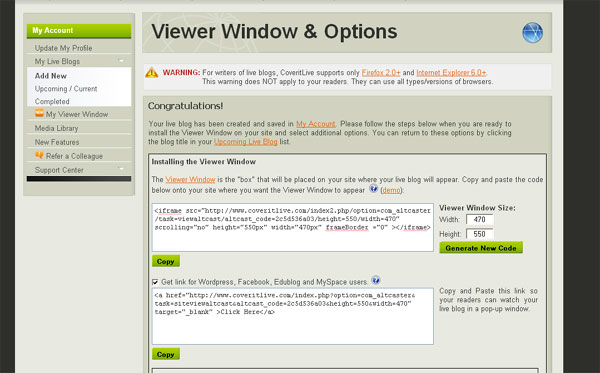This screenshot has height=373, width=600.
Task: Open the Viewer Window link
Action: (190, 179)
